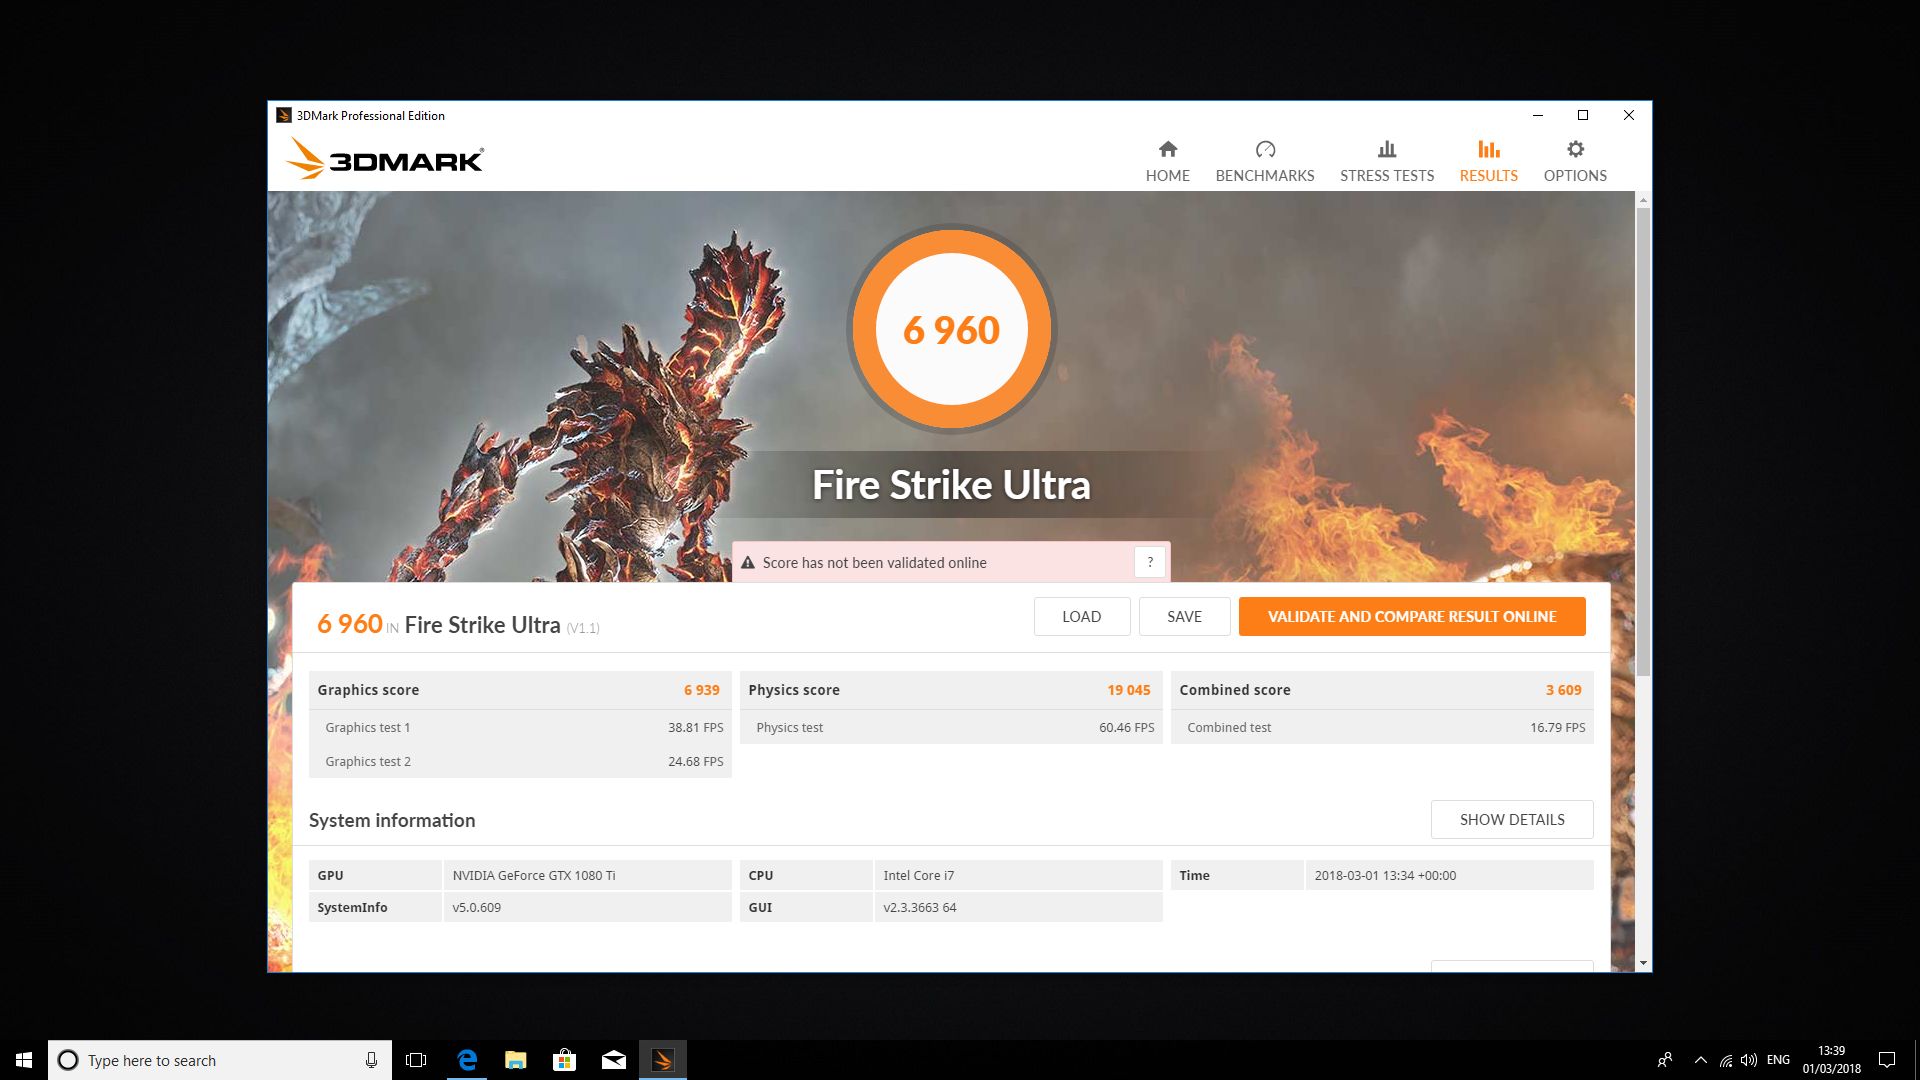1920x1080 pixels.
Task: Open Task View in taskbar
Action: pyautogui.click(x=416, y=1060)
